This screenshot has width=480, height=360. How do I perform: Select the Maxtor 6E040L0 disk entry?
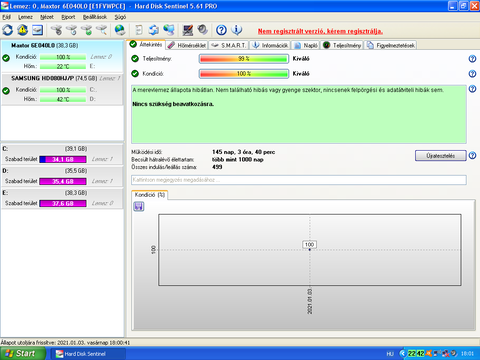coord(62,56)
